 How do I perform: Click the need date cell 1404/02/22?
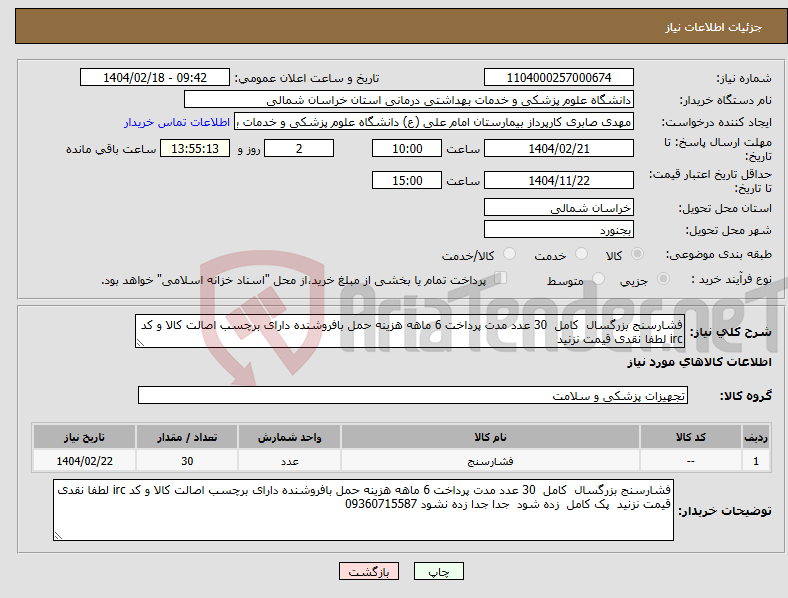pos(84,461)
